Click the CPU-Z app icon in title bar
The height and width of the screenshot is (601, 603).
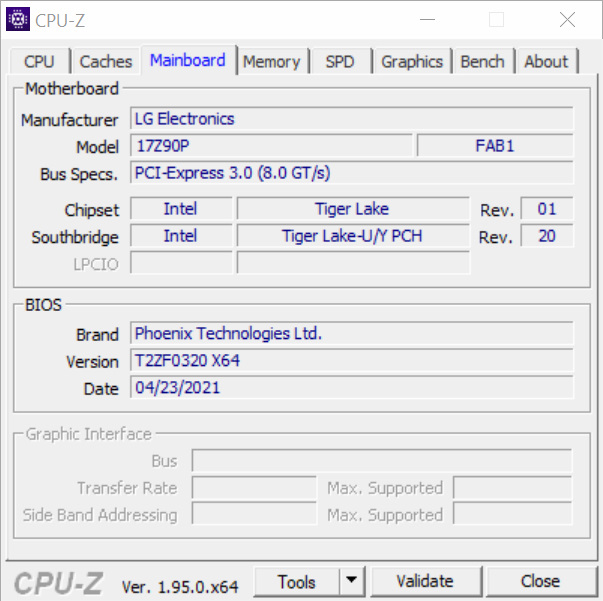[18, 19]
